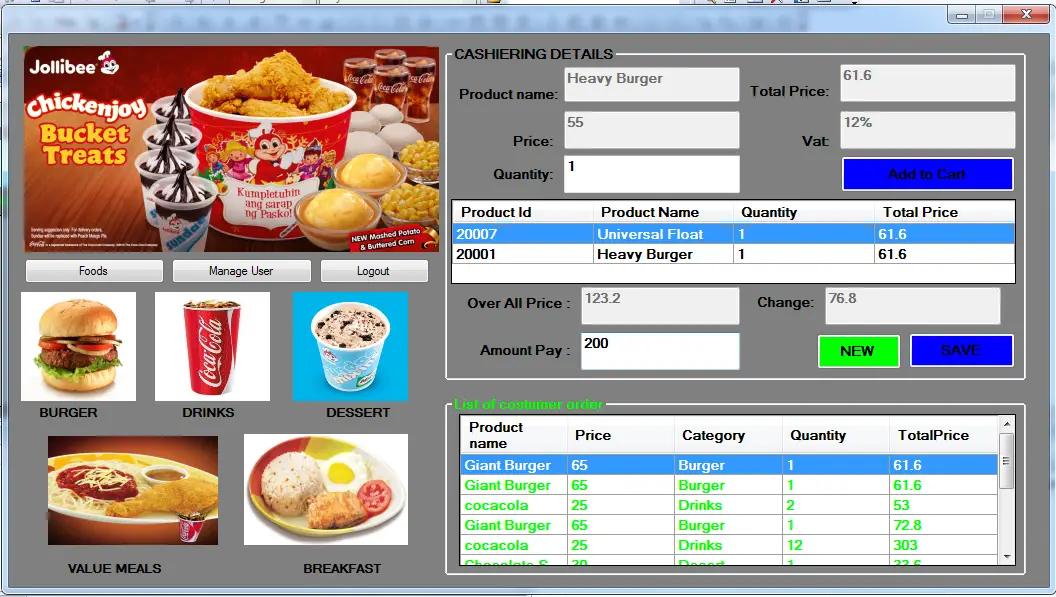Screen dimensions: 1056x597
Task: Click the blue SAVE button
Action: (x=961, y=350)
